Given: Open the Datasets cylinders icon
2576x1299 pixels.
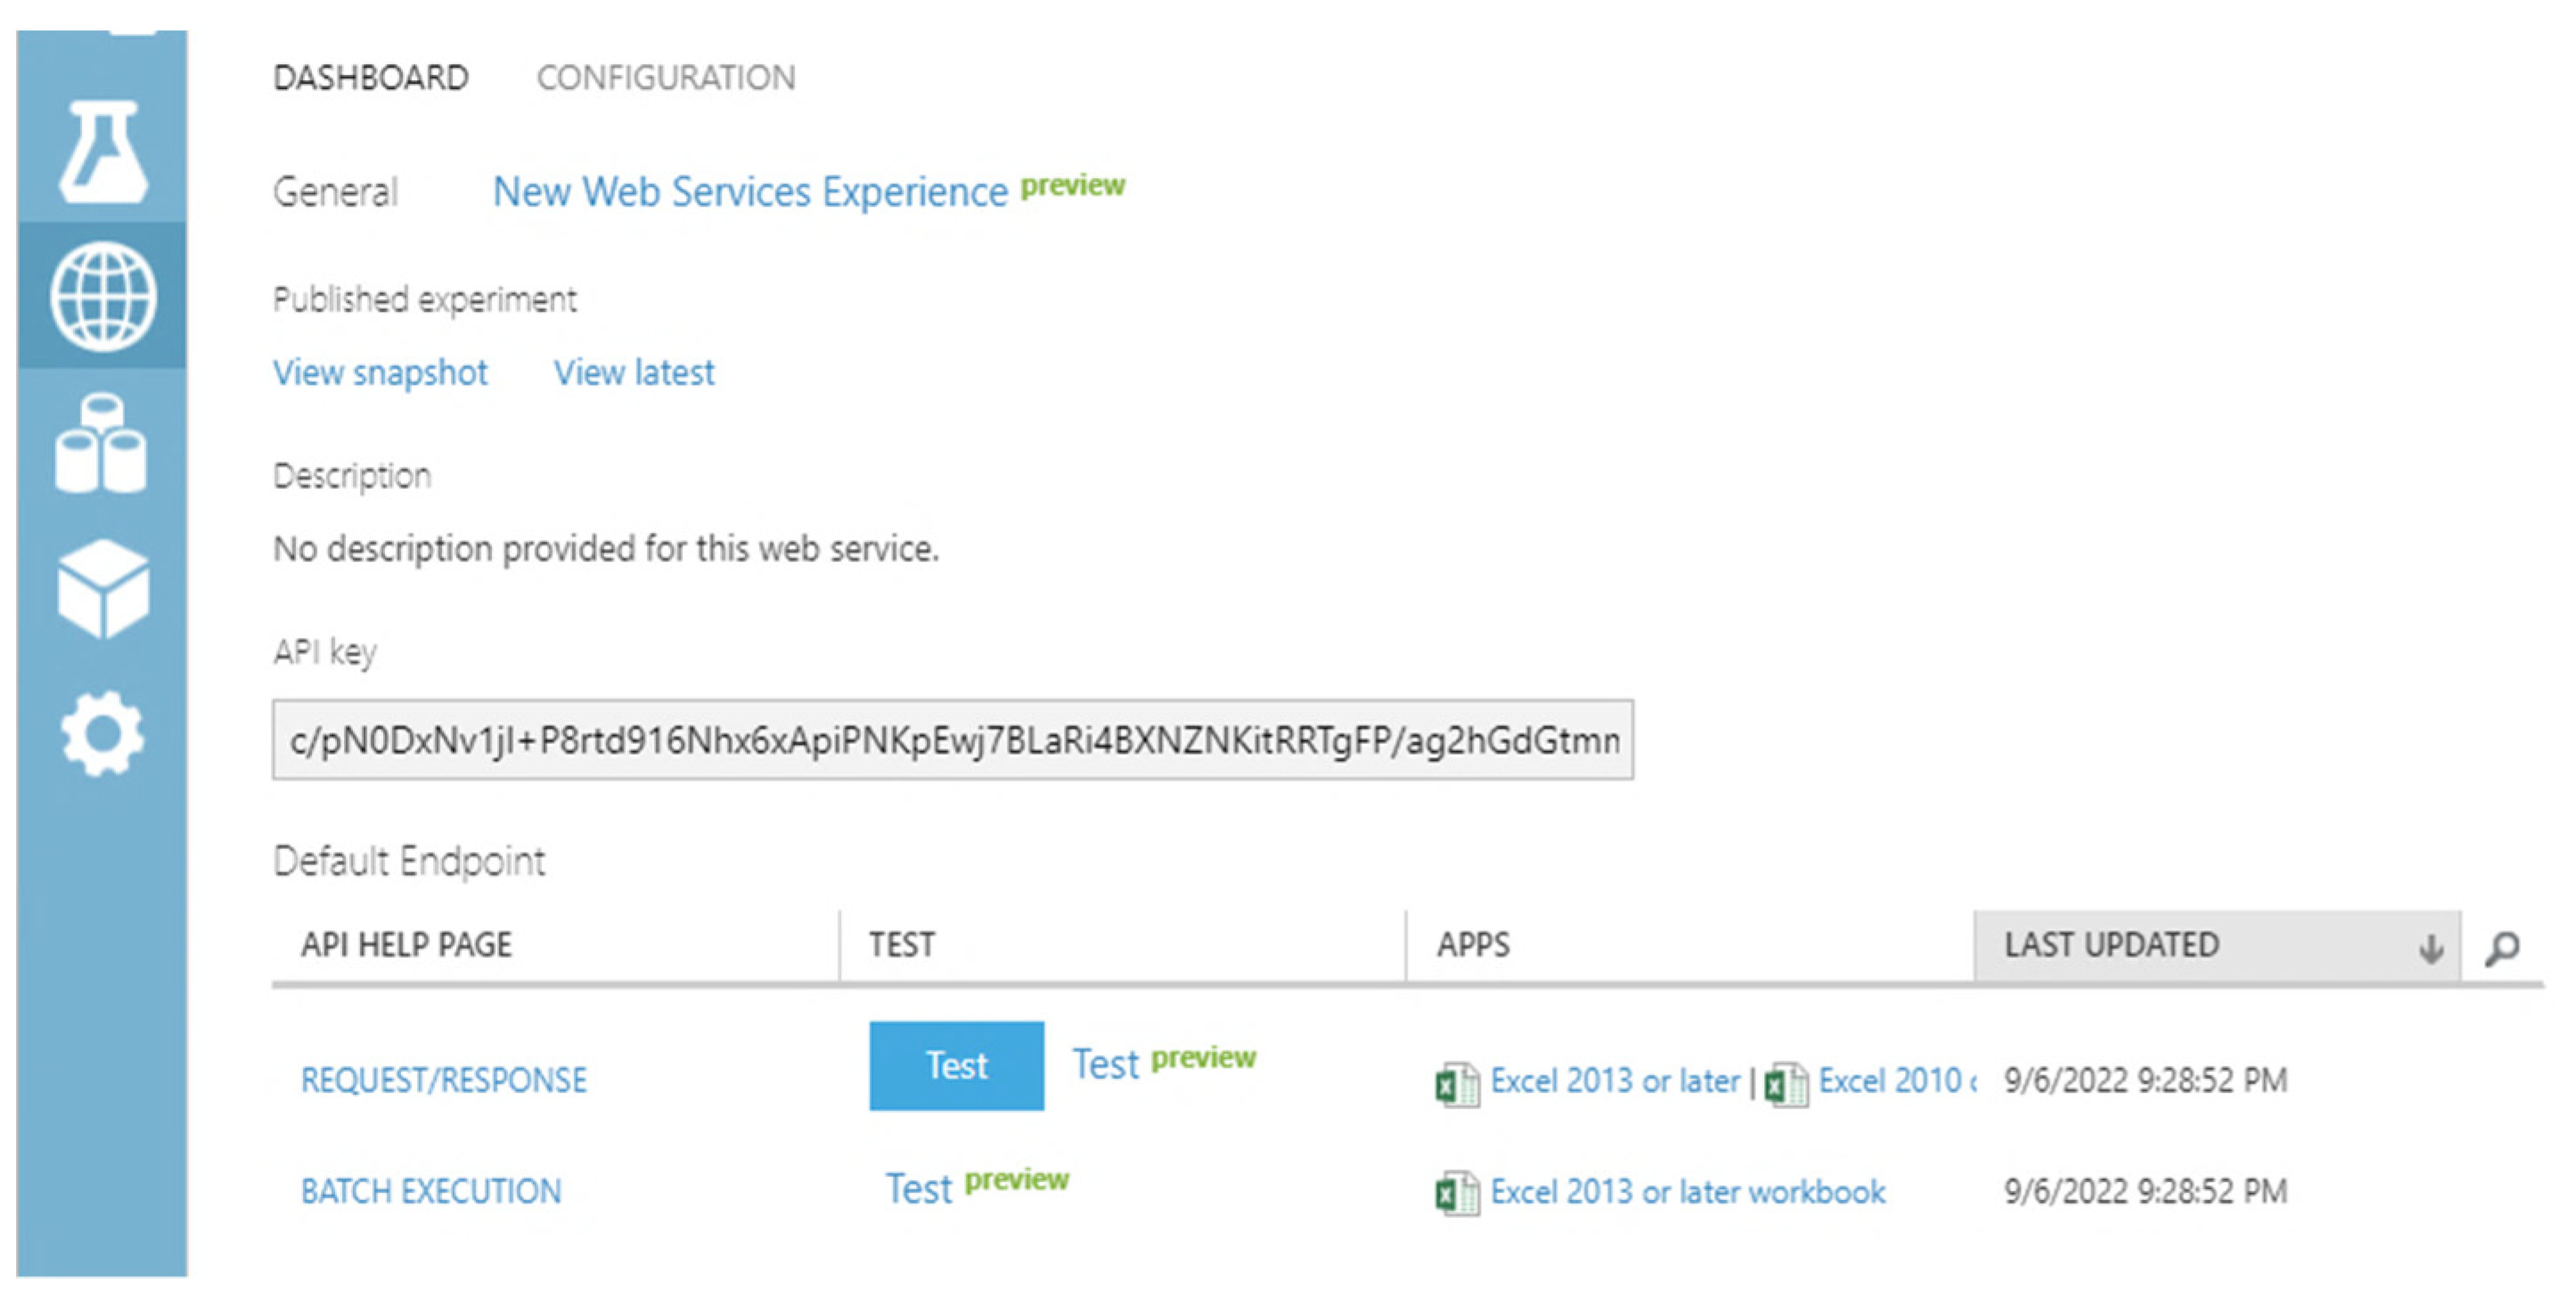Looking at the screenshot, I should point(101,443).
